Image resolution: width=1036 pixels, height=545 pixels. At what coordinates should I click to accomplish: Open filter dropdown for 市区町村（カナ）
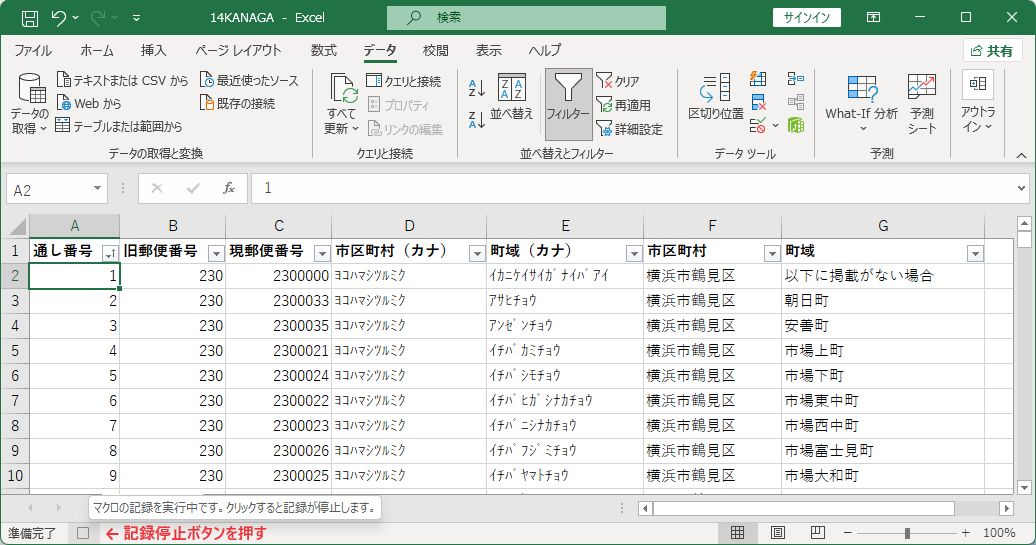(x=477, y=253)
